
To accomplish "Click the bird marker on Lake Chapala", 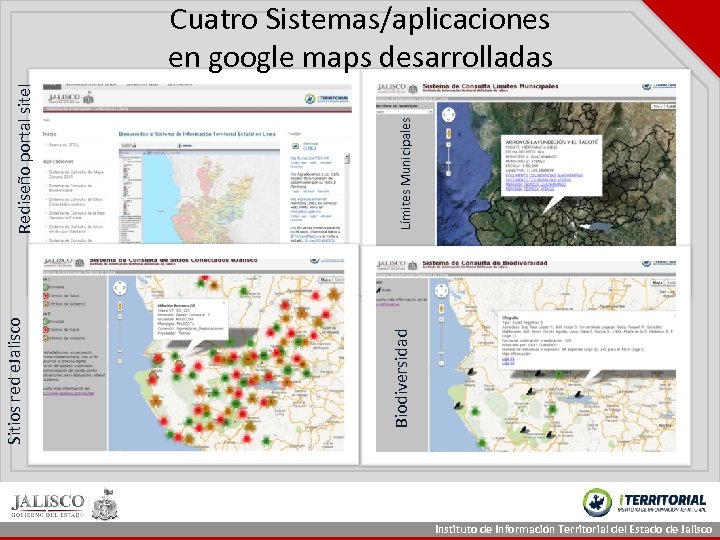I will [x=578, y=395].
